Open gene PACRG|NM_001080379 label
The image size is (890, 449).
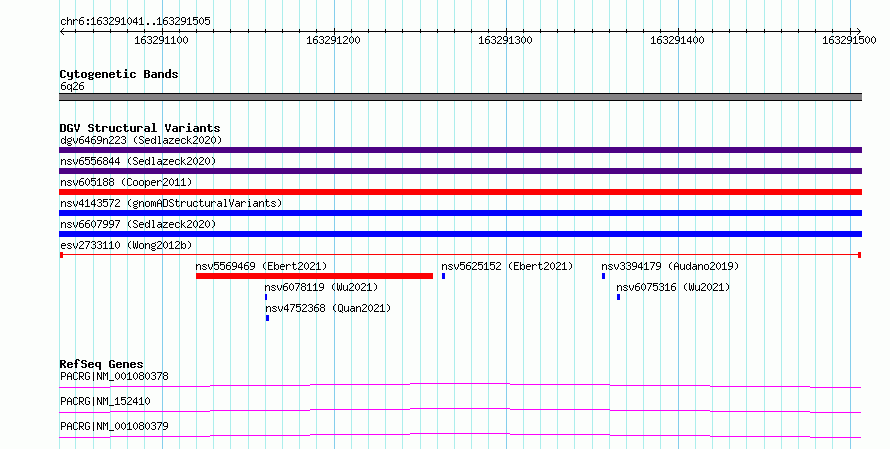[114, 426]
